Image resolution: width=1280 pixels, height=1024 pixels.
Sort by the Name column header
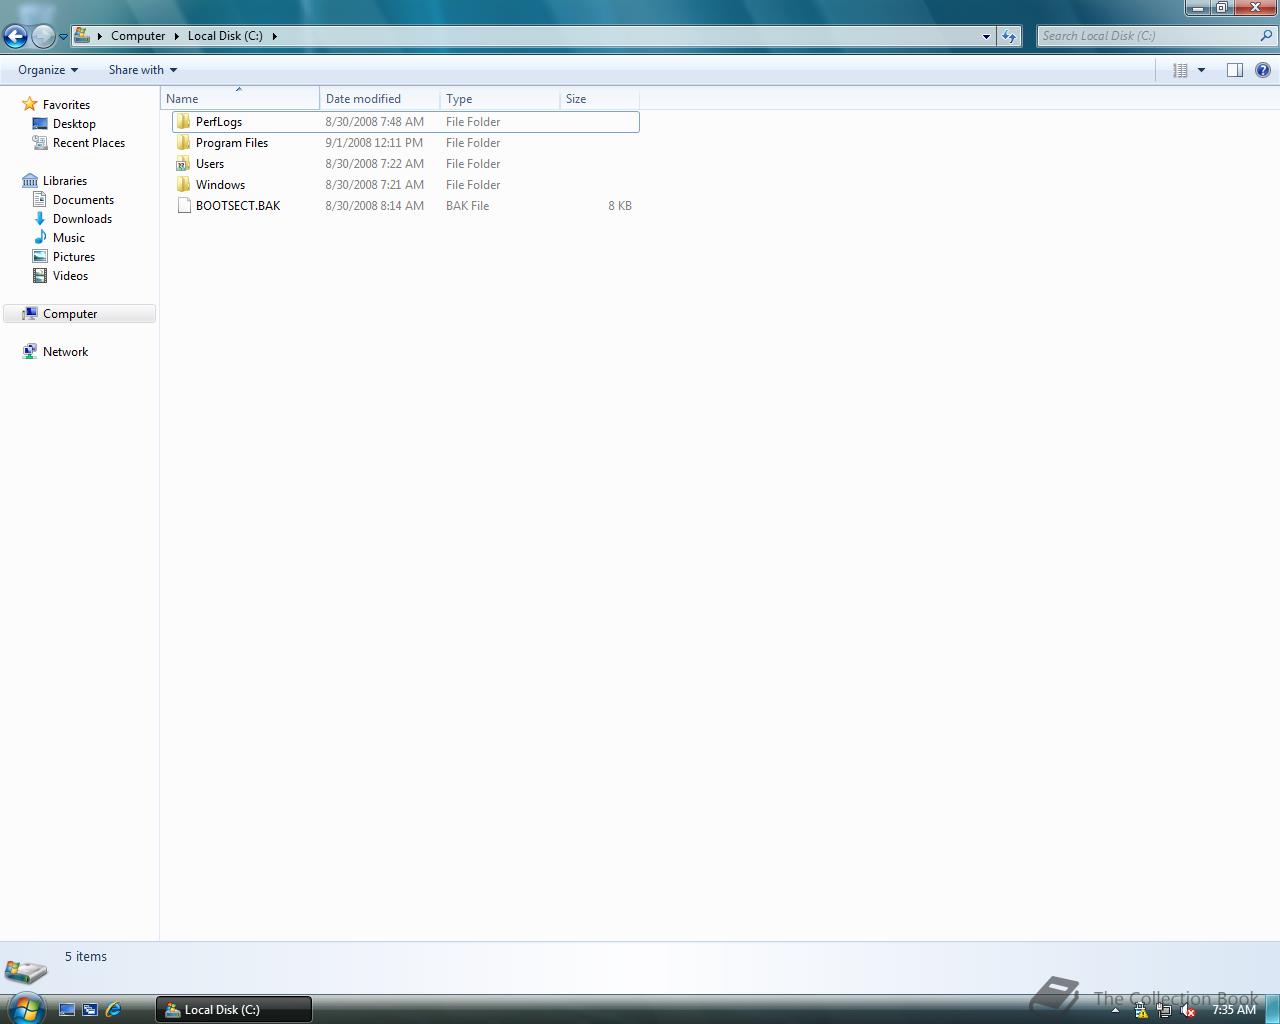click(240, 98)
